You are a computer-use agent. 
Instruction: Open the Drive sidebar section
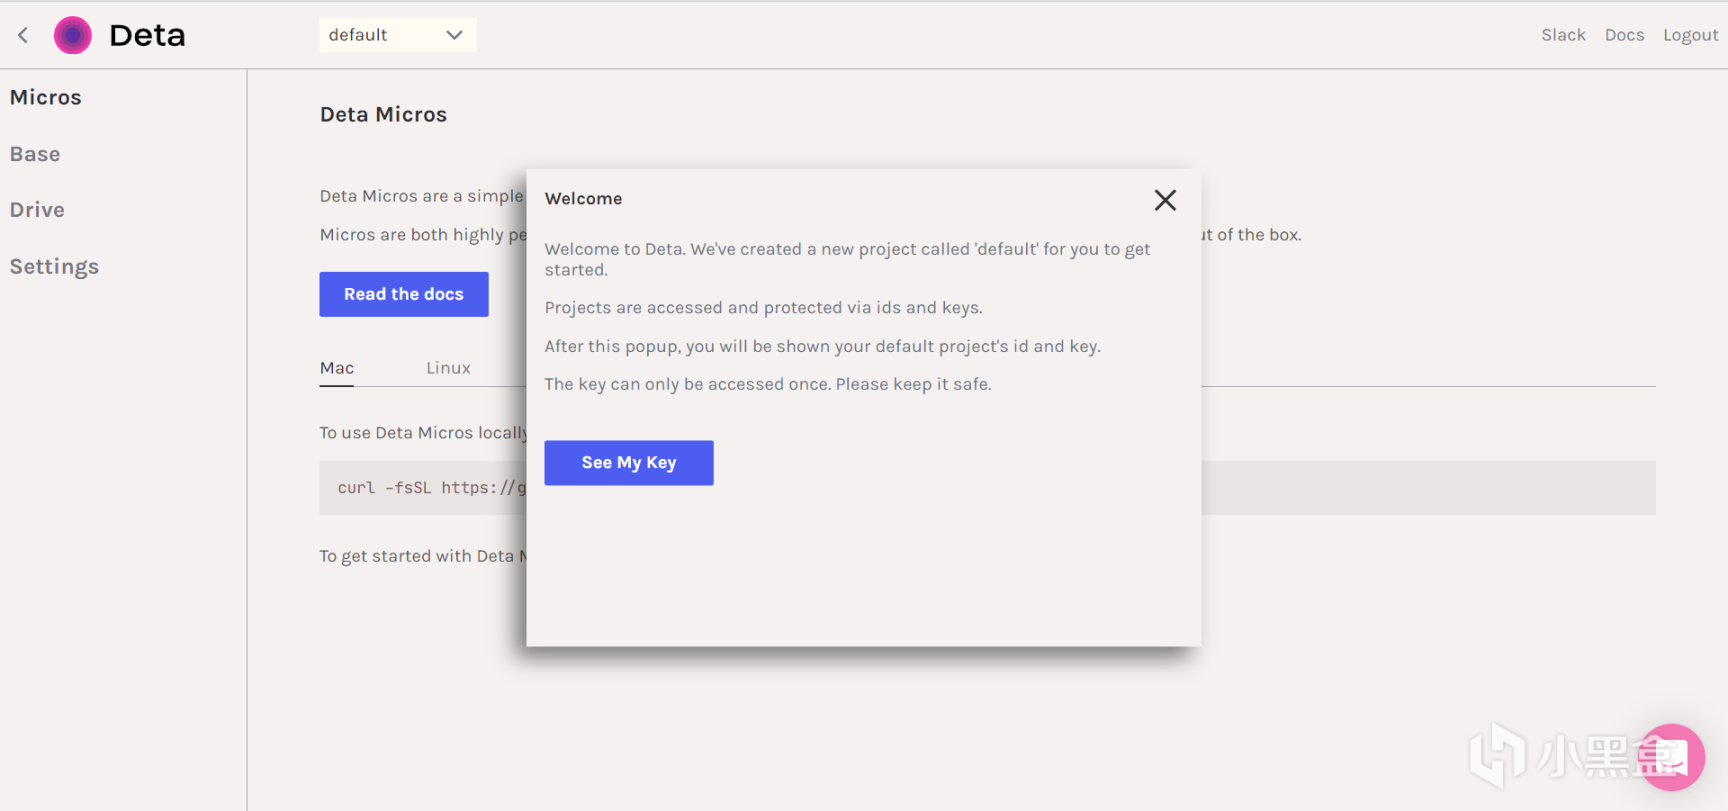37,210
